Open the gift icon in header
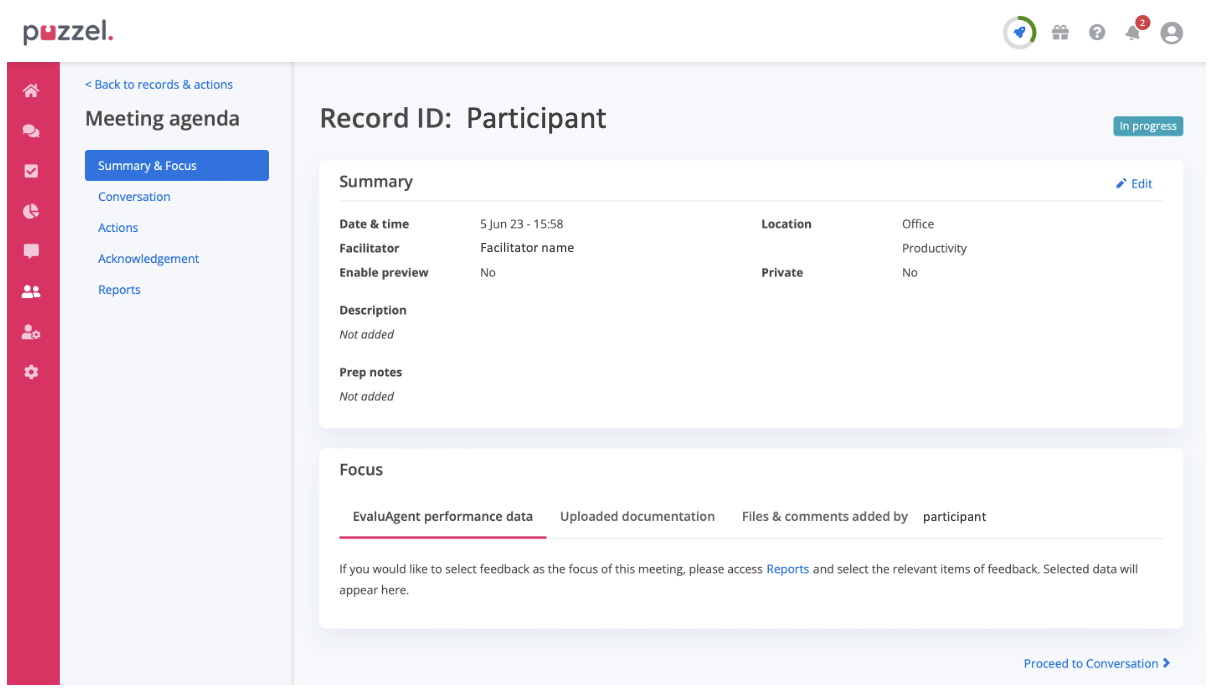The height and width of the screenshot is (688, 1210). [x=1060, y=33]
